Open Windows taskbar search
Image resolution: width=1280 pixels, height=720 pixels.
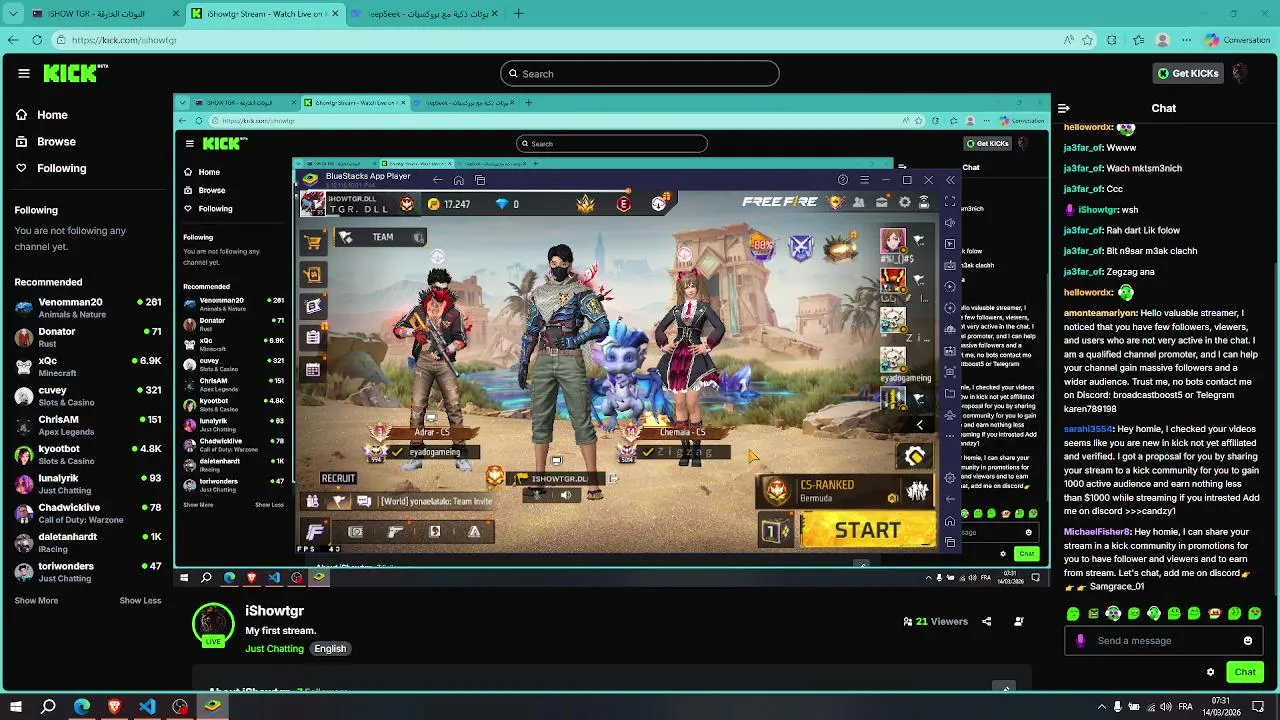48,707
